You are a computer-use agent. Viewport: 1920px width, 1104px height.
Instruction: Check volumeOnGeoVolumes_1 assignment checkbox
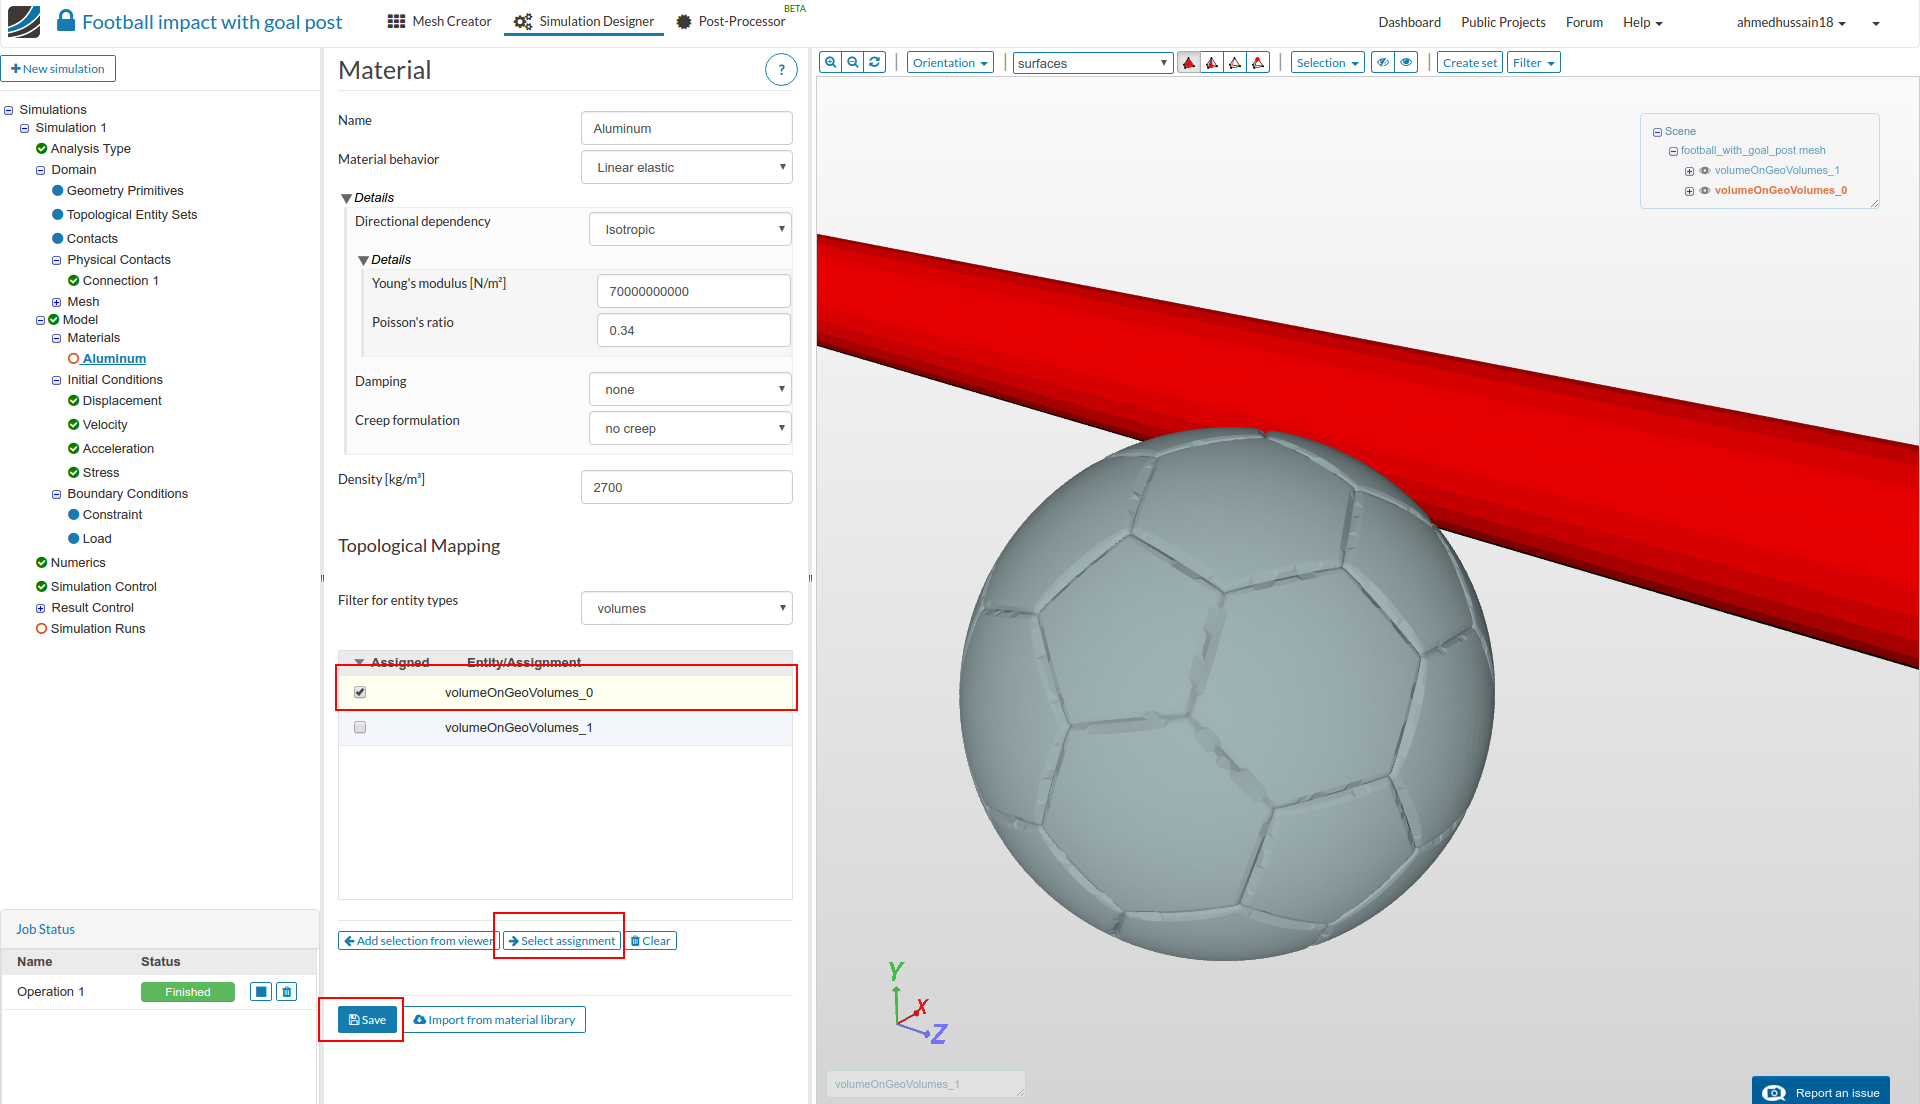tap(360, 727)
